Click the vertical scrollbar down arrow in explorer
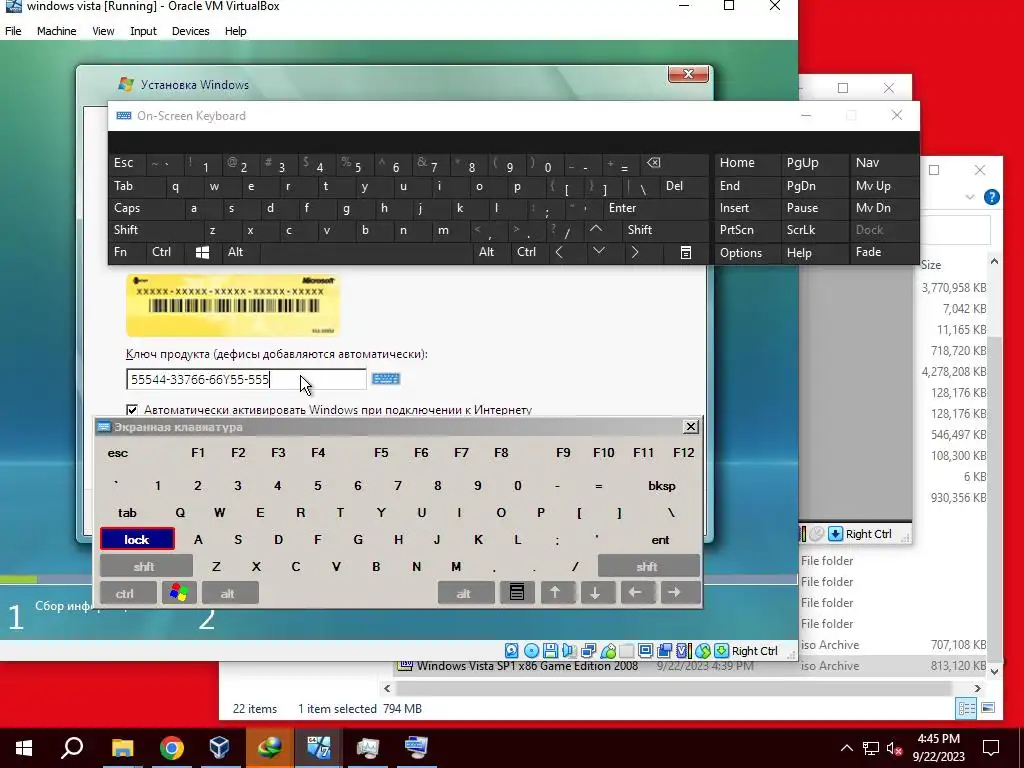 click(x=994, y=671)
